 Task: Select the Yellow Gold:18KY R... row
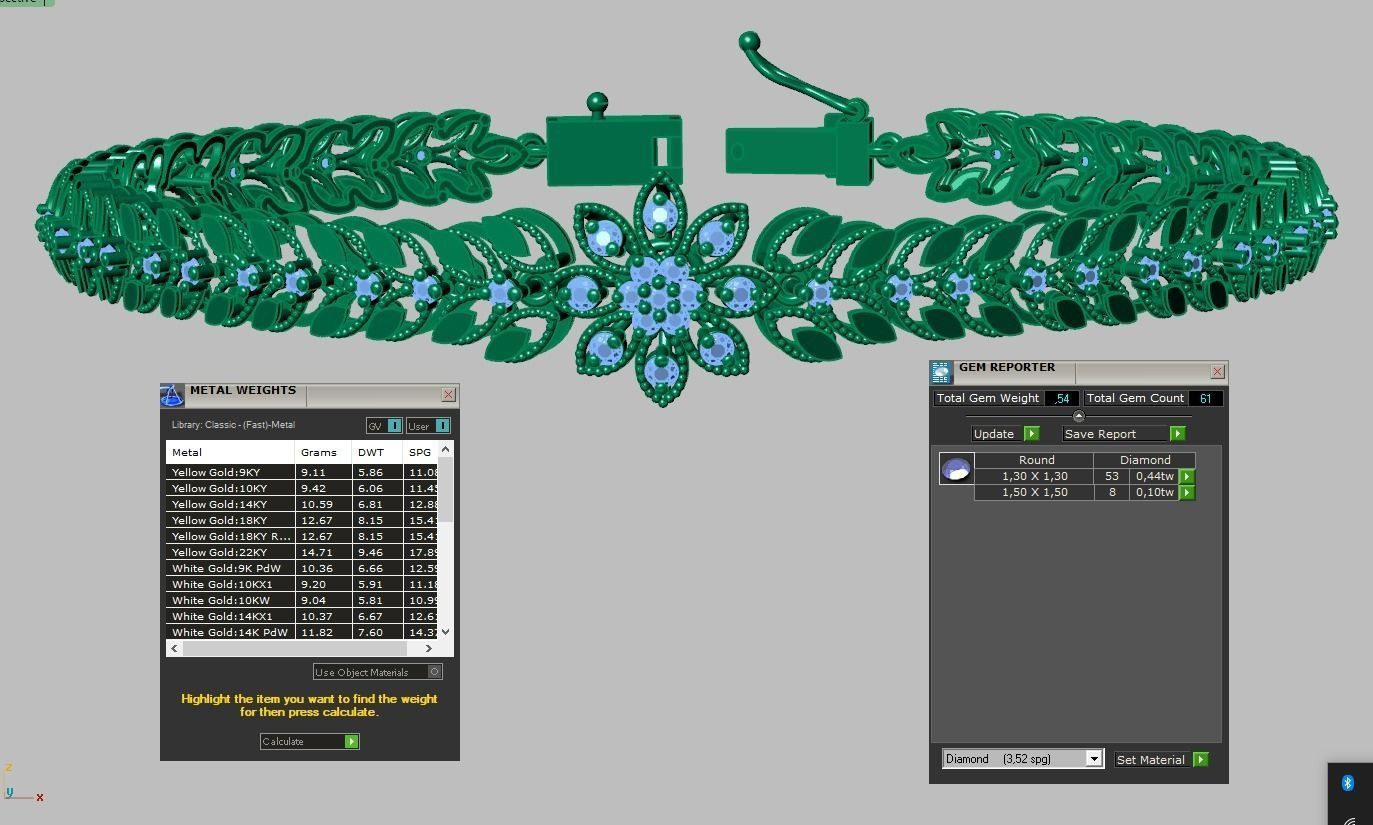302,536
